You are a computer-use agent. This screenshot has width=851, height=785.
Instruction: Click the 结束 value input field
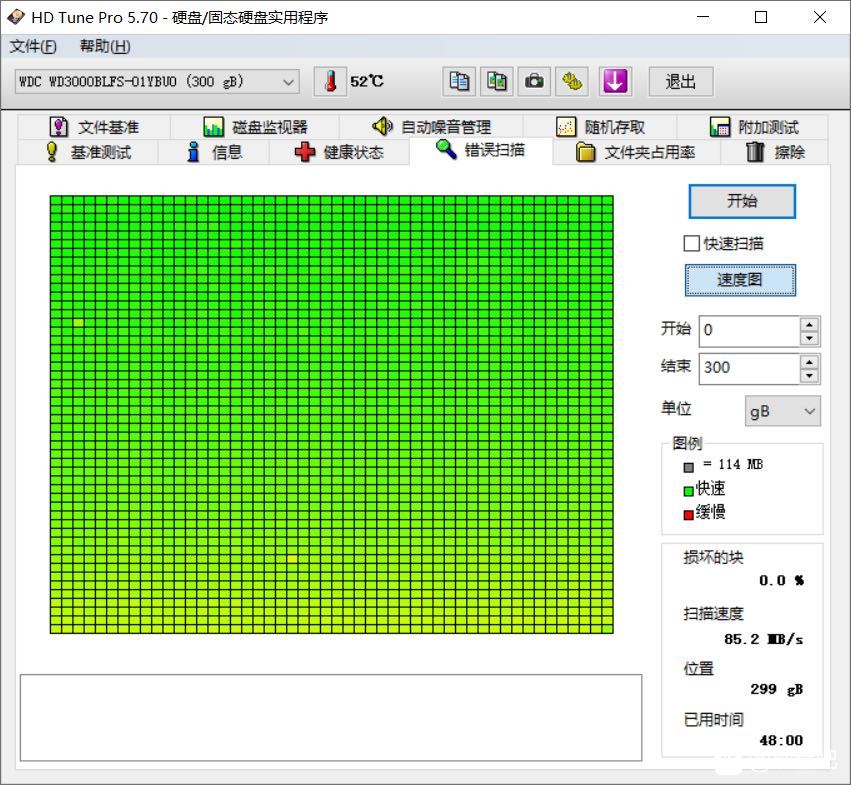click(x=750, y=369)
